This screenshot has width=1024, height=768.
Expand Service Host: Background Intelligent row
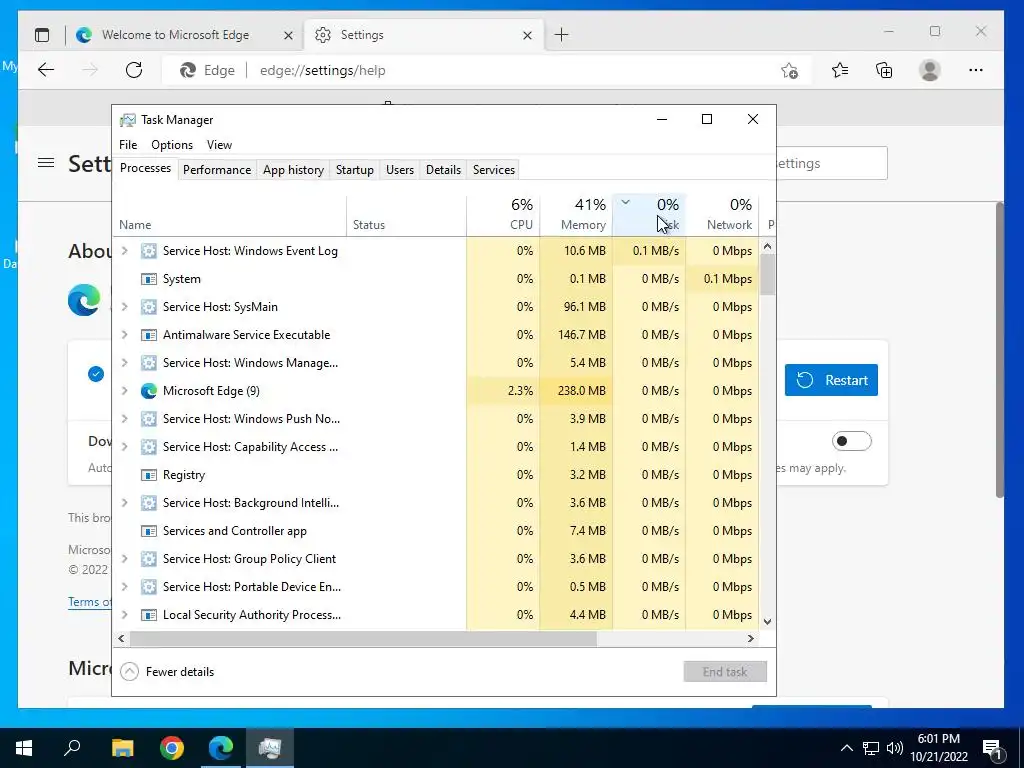tap(125, 503)
